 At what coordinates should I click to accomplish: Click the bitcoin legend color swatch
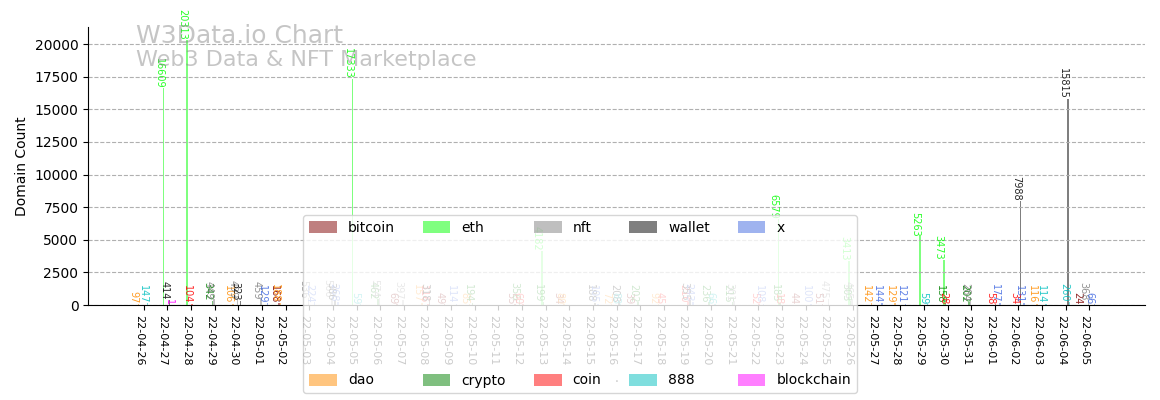click(x=323, y=228)
